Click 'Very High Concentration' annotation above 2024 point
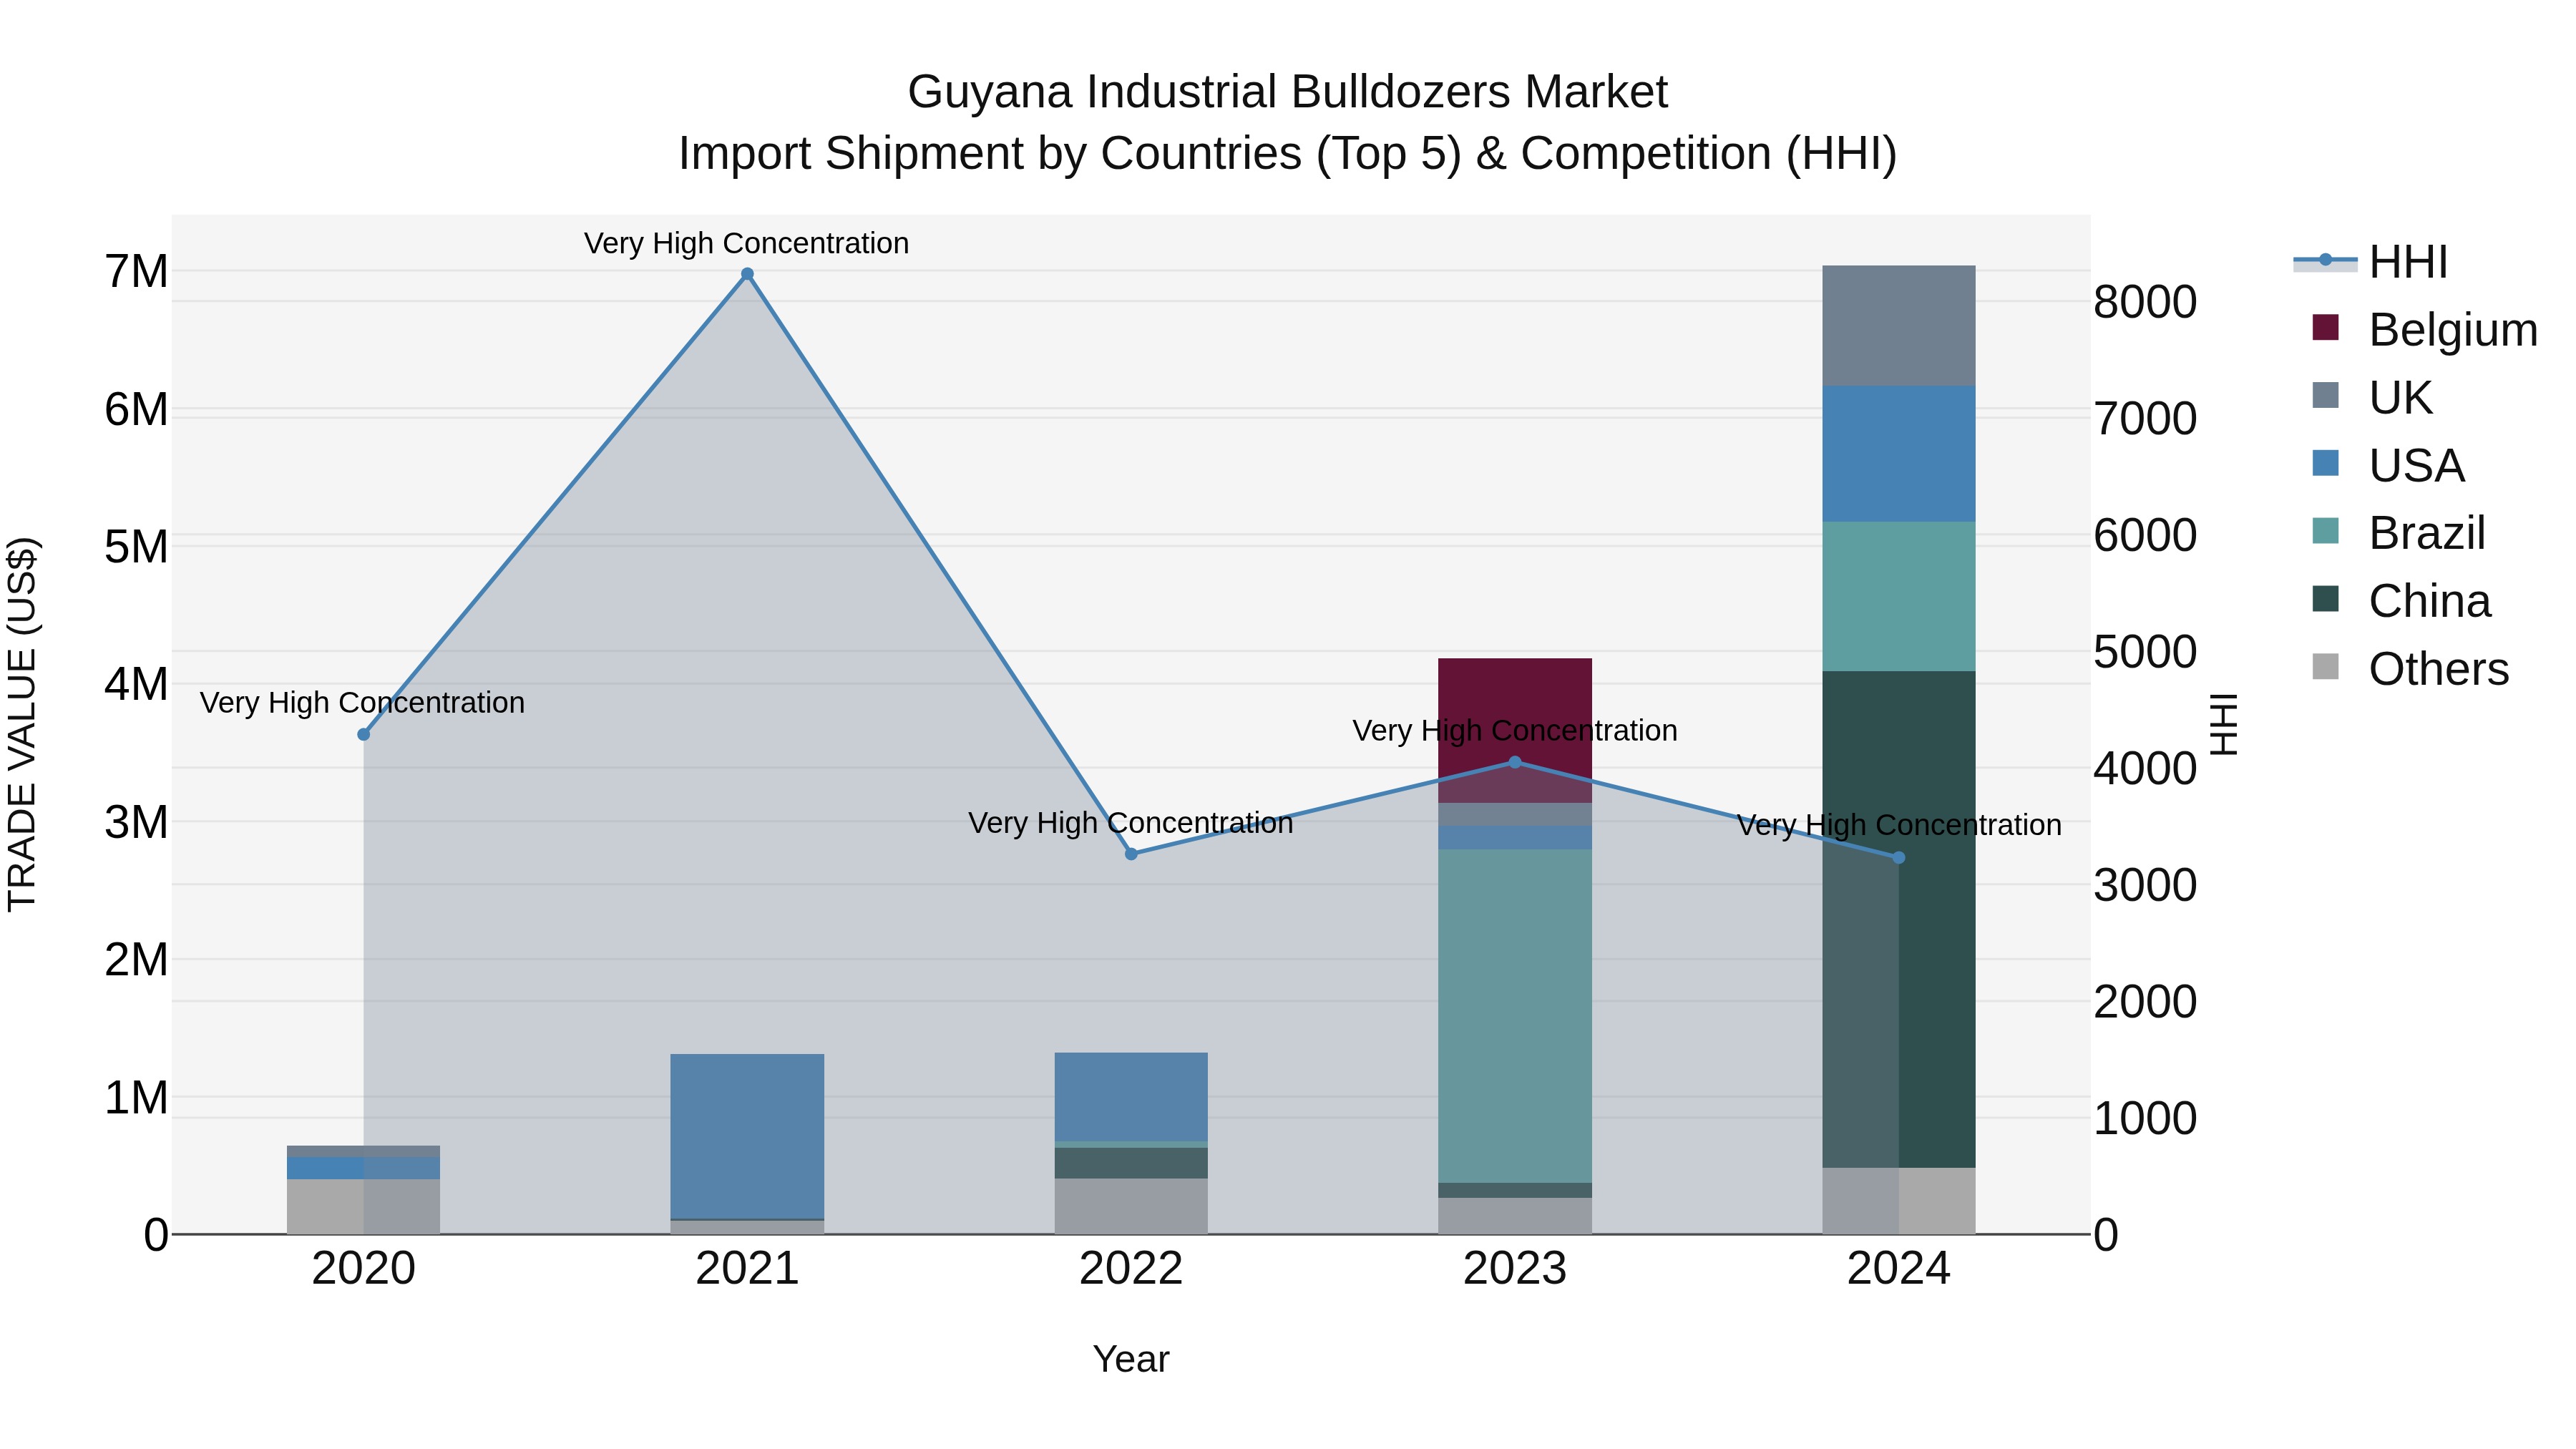2576x1449 pixels. click(1899, 826)
